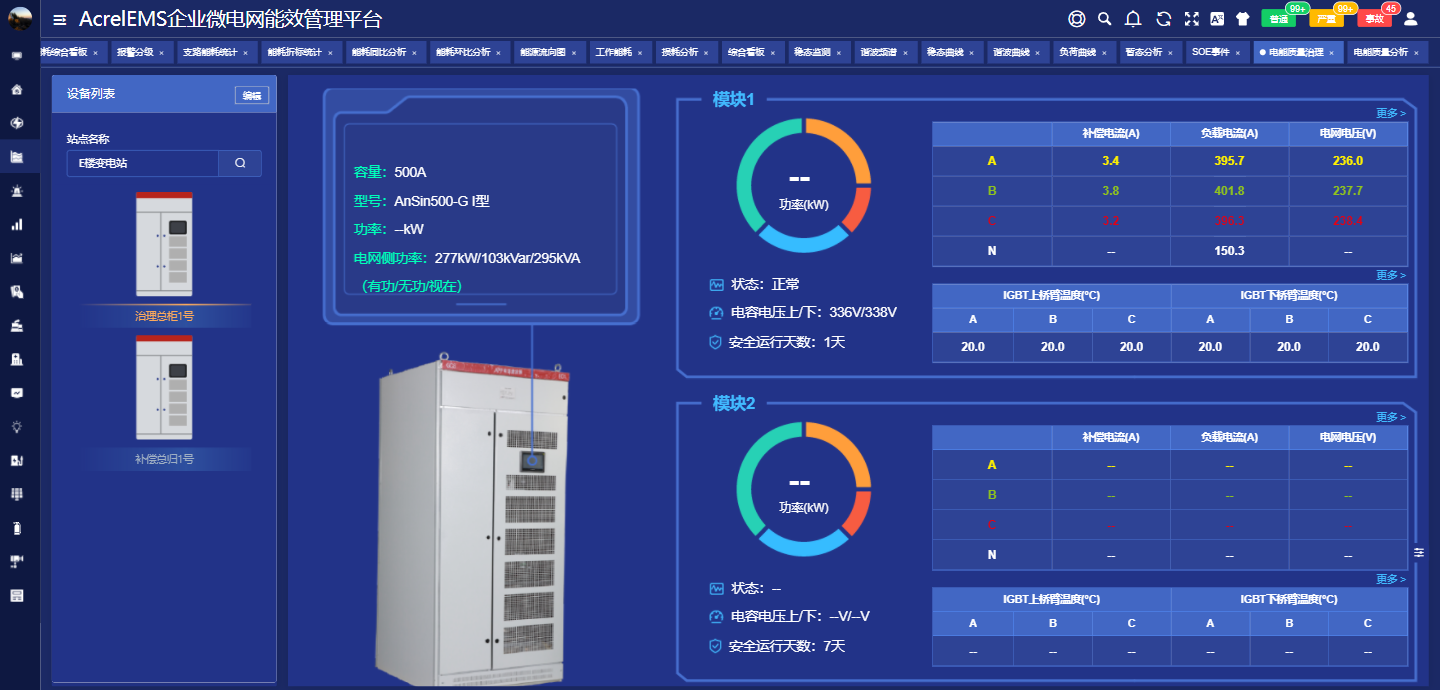This screenshot has height=690, width=1440.
Task: Close the 电能质量治理 tab
Action: pyautogui.click(x=1332, y=52)
